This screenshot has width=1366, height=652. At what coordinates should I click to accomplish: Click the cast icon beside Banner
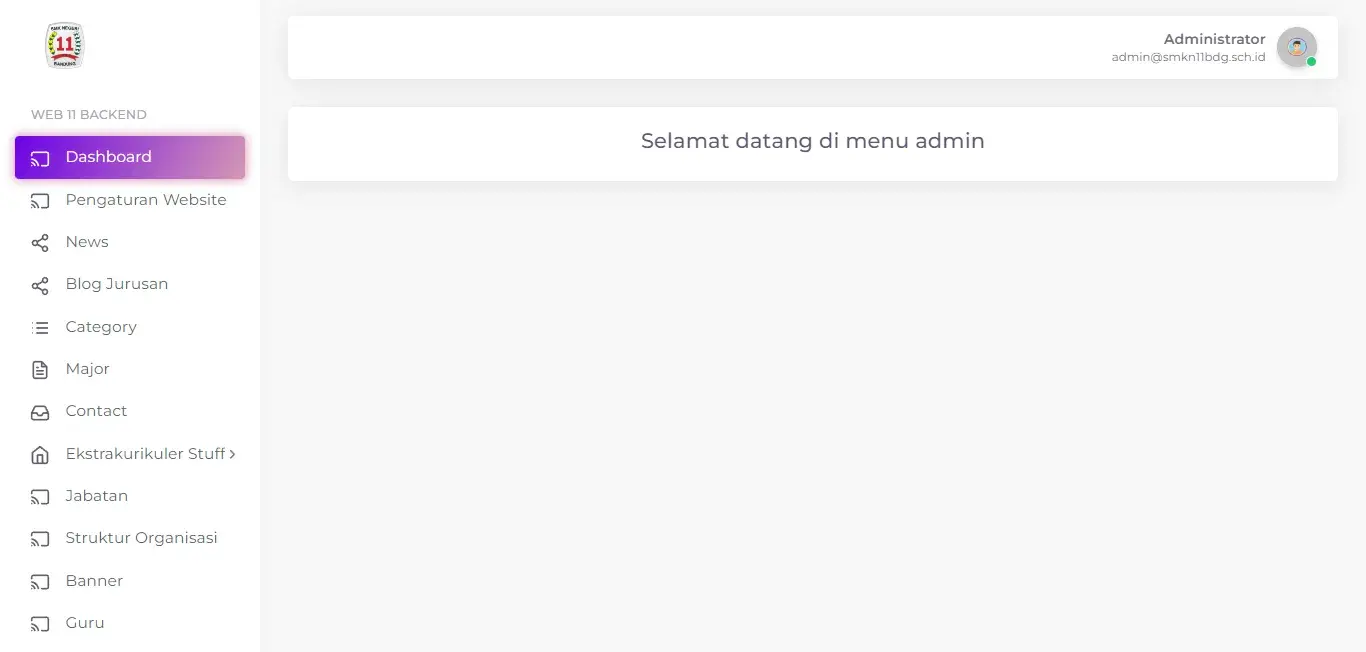(x=40, y=582)
